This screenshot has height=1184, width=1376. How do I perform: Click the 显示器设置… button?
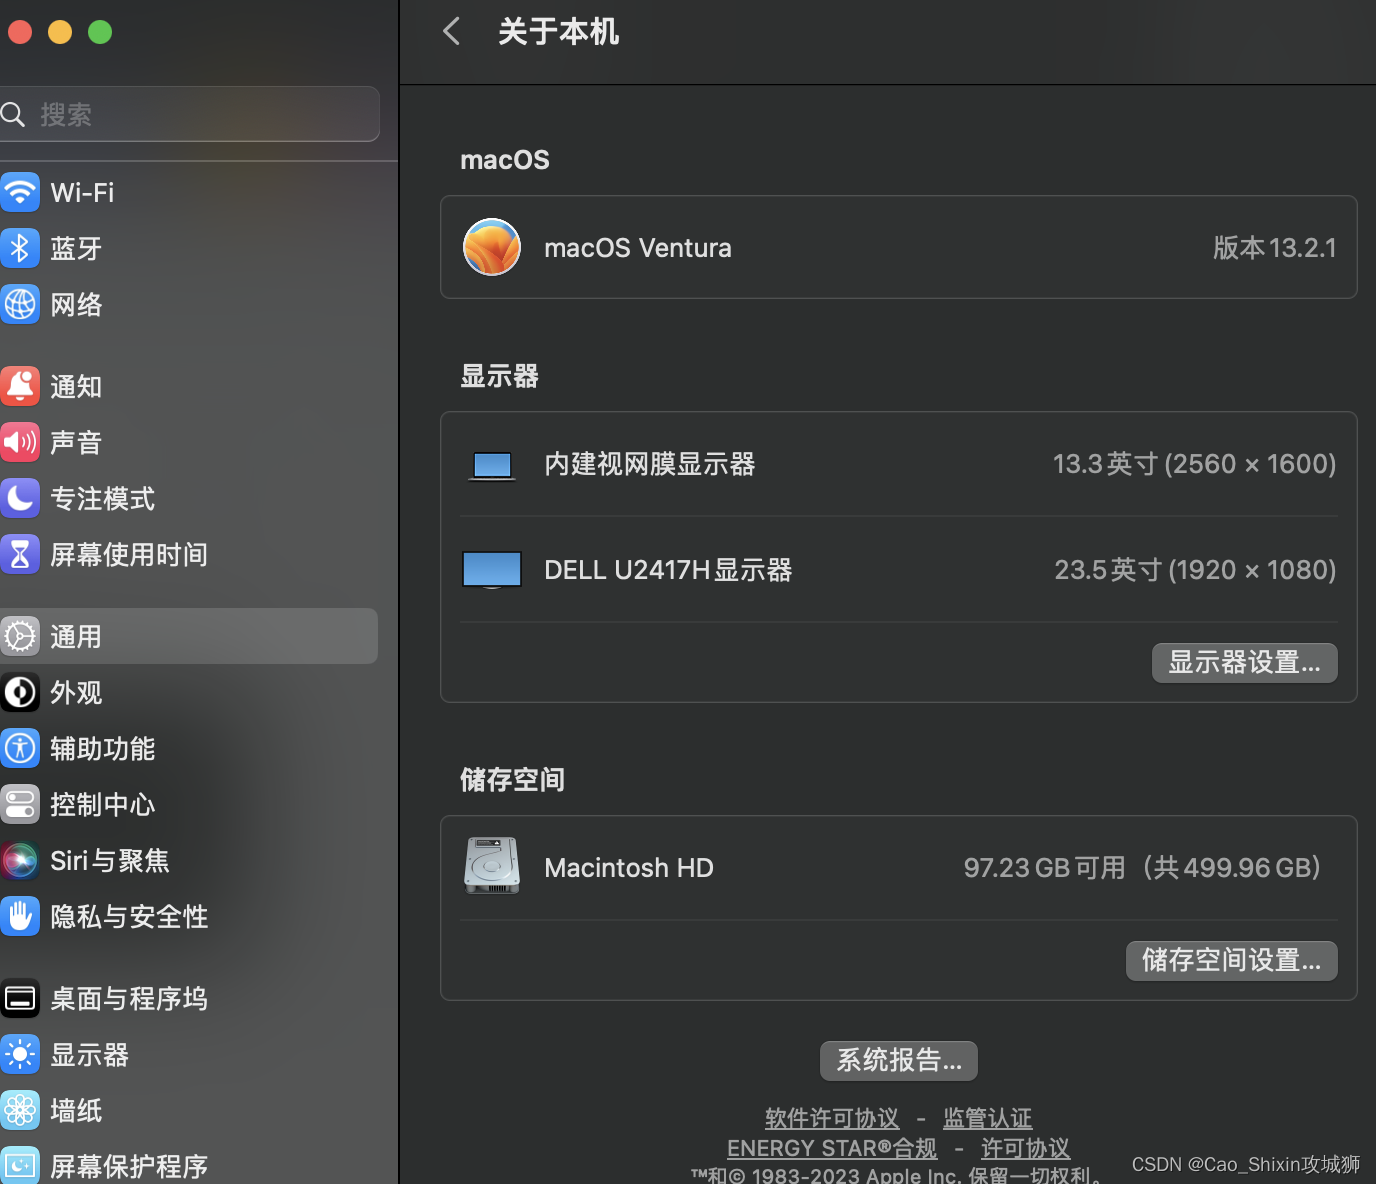coord(1244,663)
